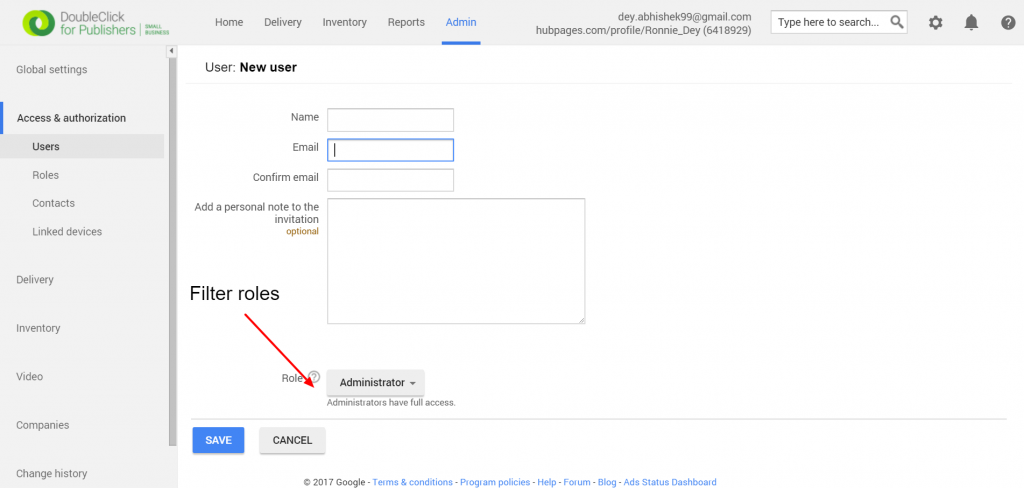Focus the Name input field
The height and width of the screenshot is (488, 1024).
(x=391, y=120)
